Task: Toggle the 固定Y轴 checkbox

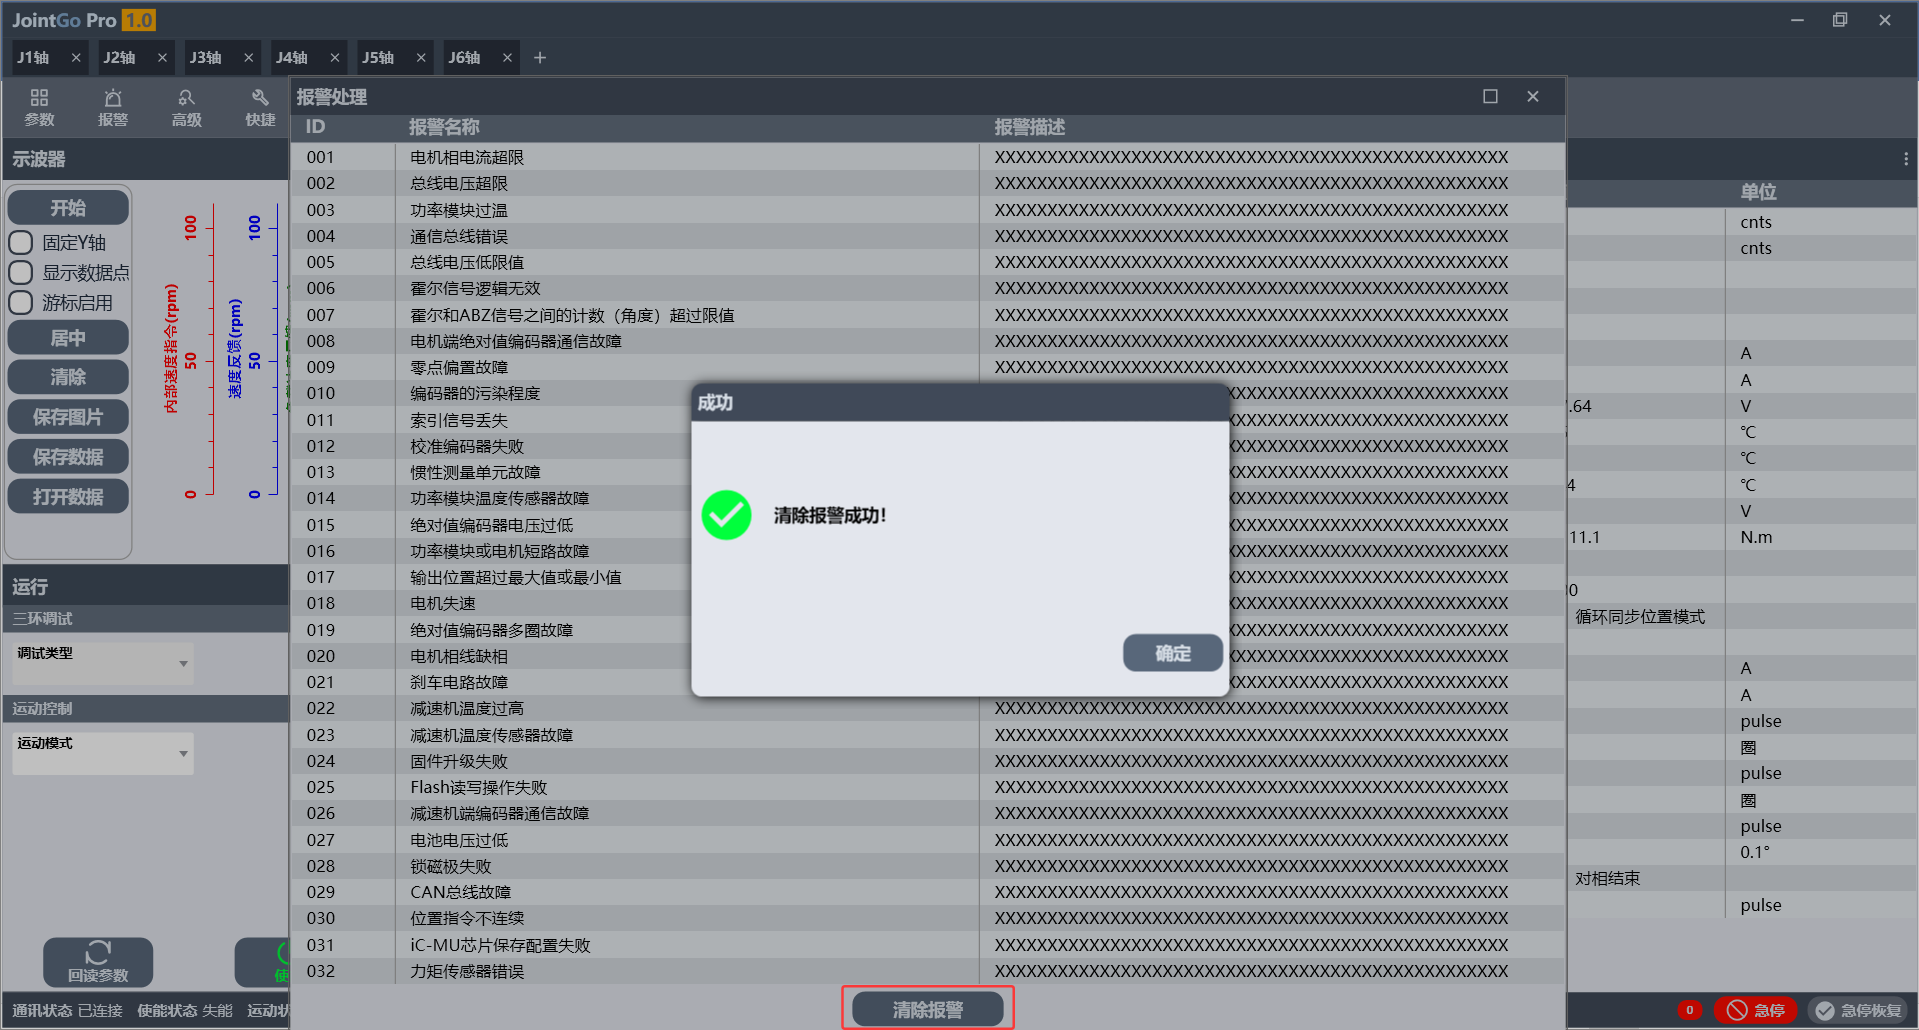Action: pos(21,243)
